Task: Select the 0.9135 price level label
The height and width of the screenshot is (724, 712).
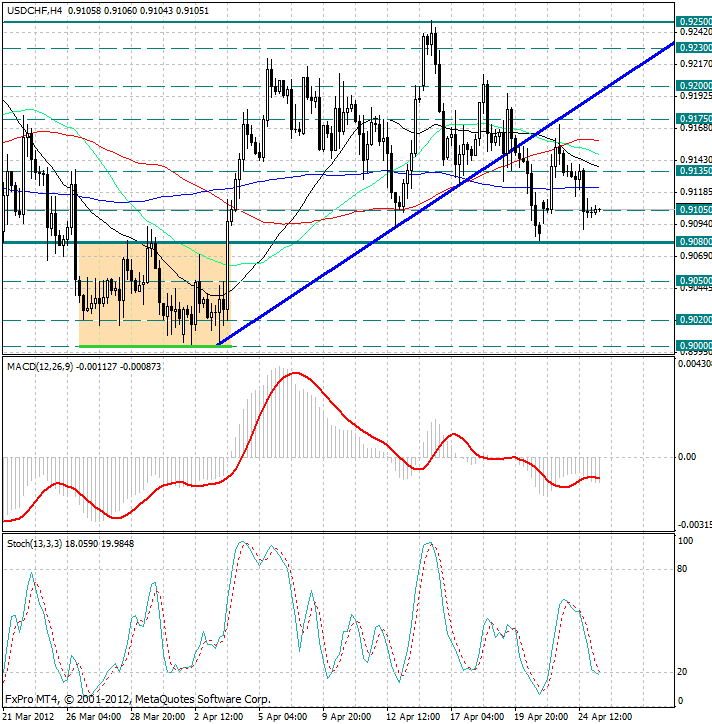Action: pyautogui.click(x=695, y=170)
